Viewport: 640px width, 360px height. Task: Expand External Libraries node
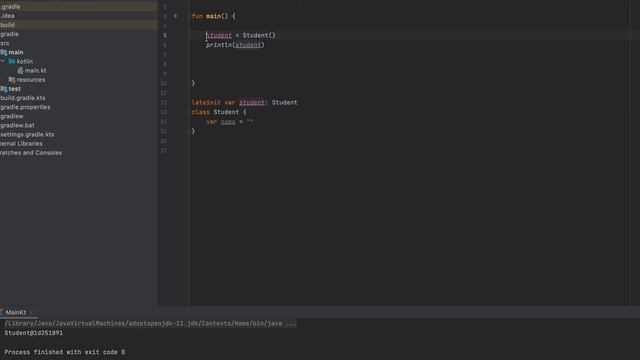click(x=21, y=144)
